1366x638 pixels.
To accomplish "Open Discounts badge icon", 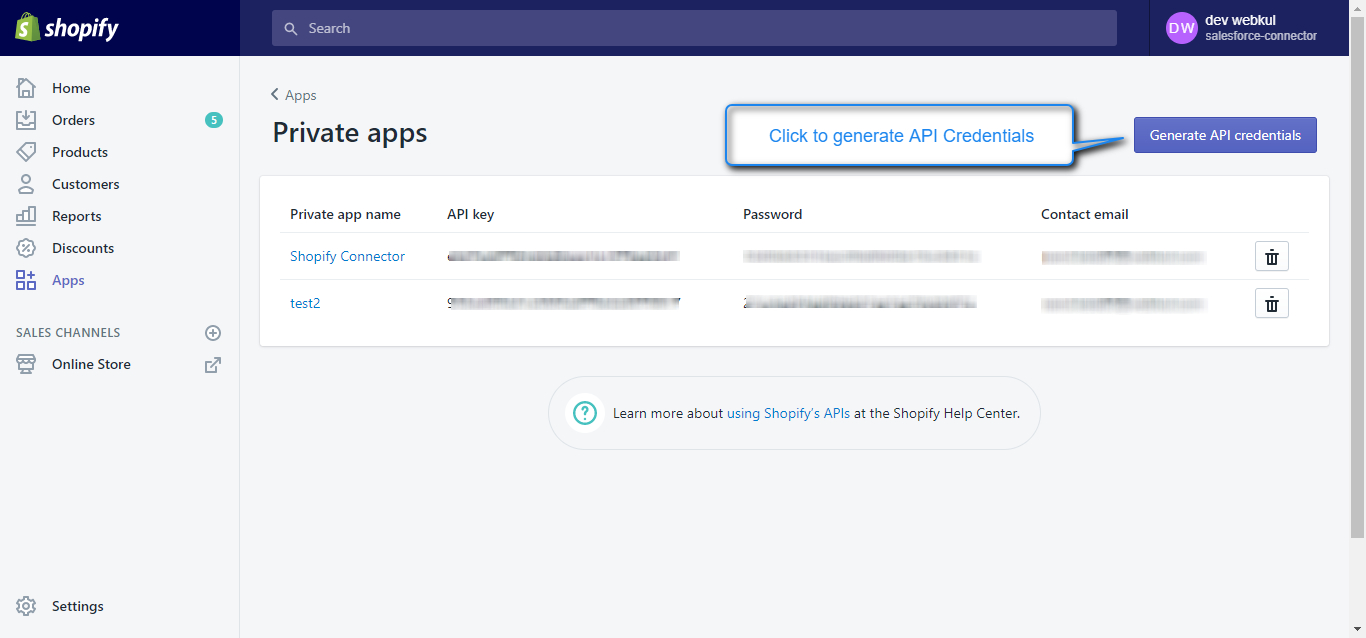I will click(x=26, y=248).
